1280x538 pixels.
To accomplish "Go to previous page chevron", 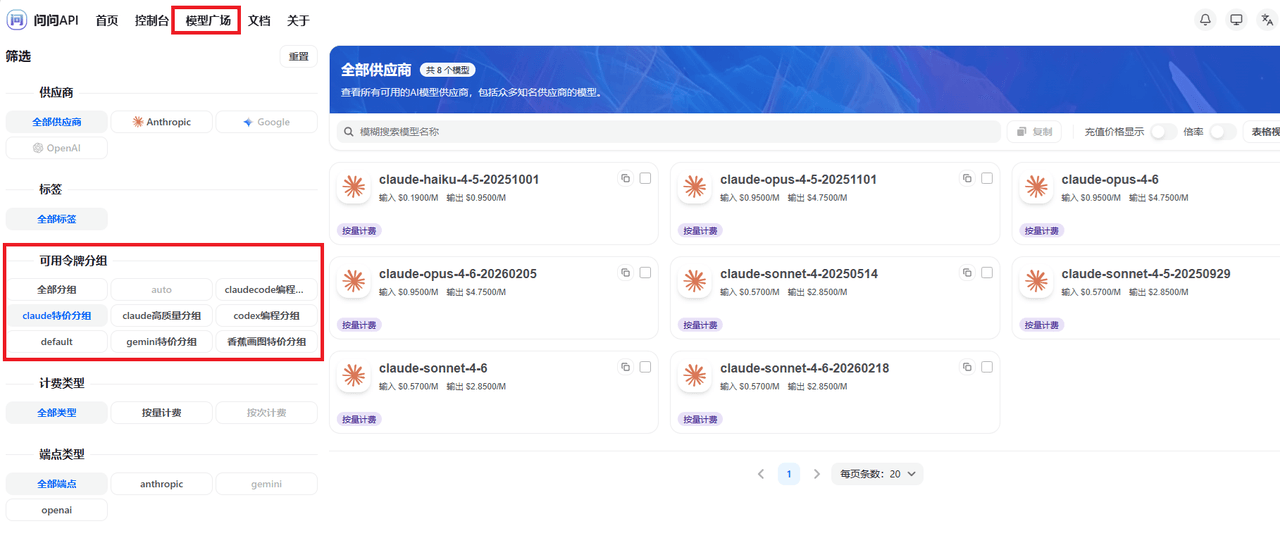I will [x=761, y=474].
